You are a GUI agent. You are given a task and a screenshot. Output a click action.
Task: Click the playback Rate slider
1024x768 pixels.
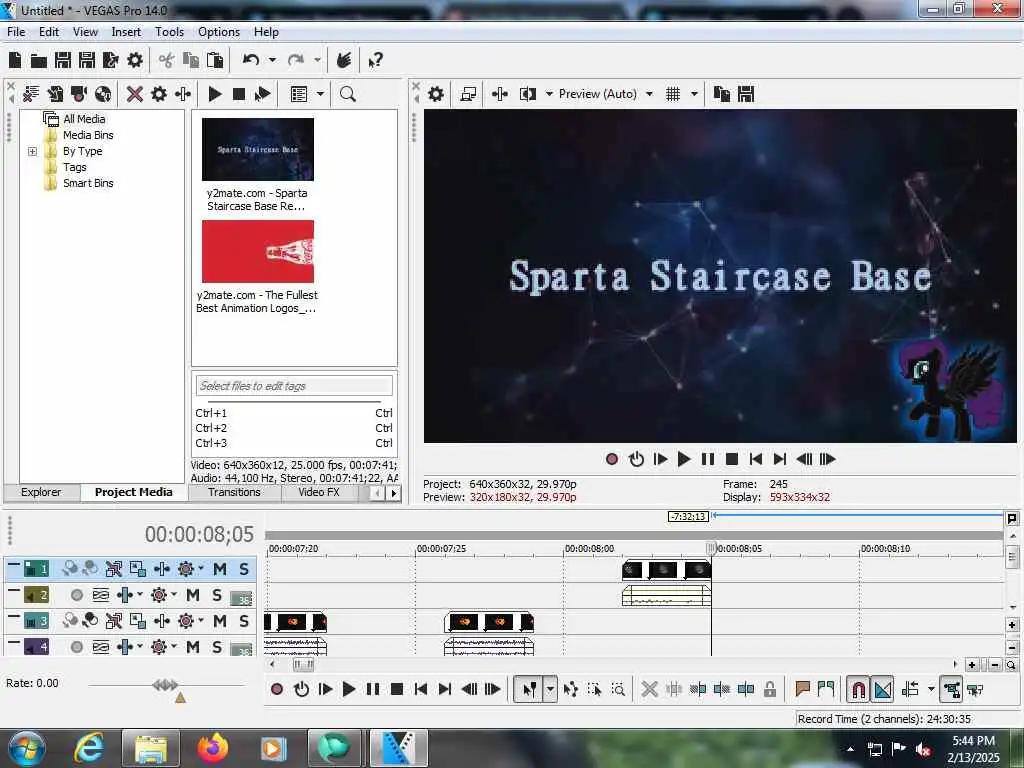[x=166, y=685]
